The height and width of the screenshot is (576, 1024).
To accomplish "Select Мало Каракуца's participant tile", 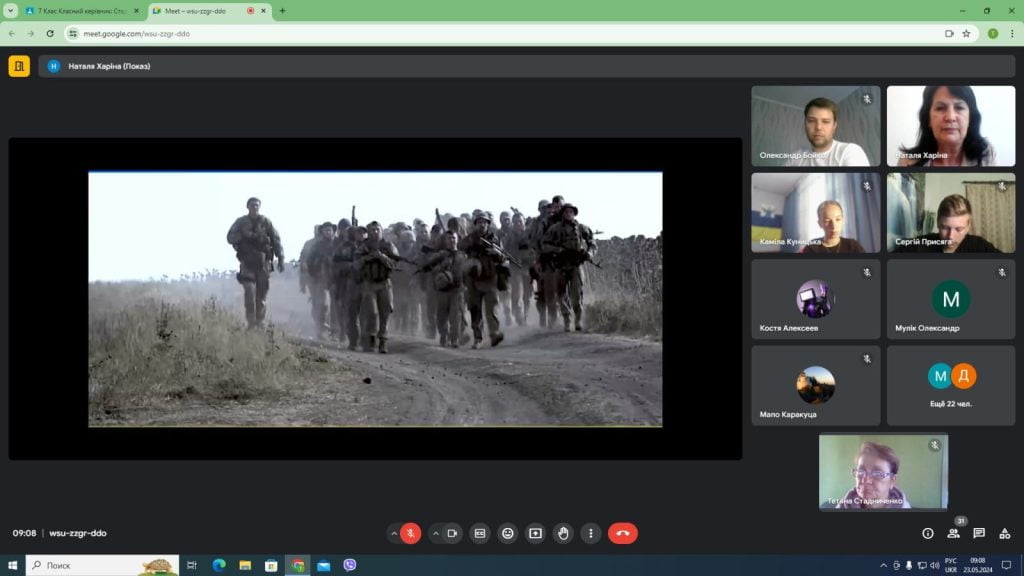I will pos(816,386).
